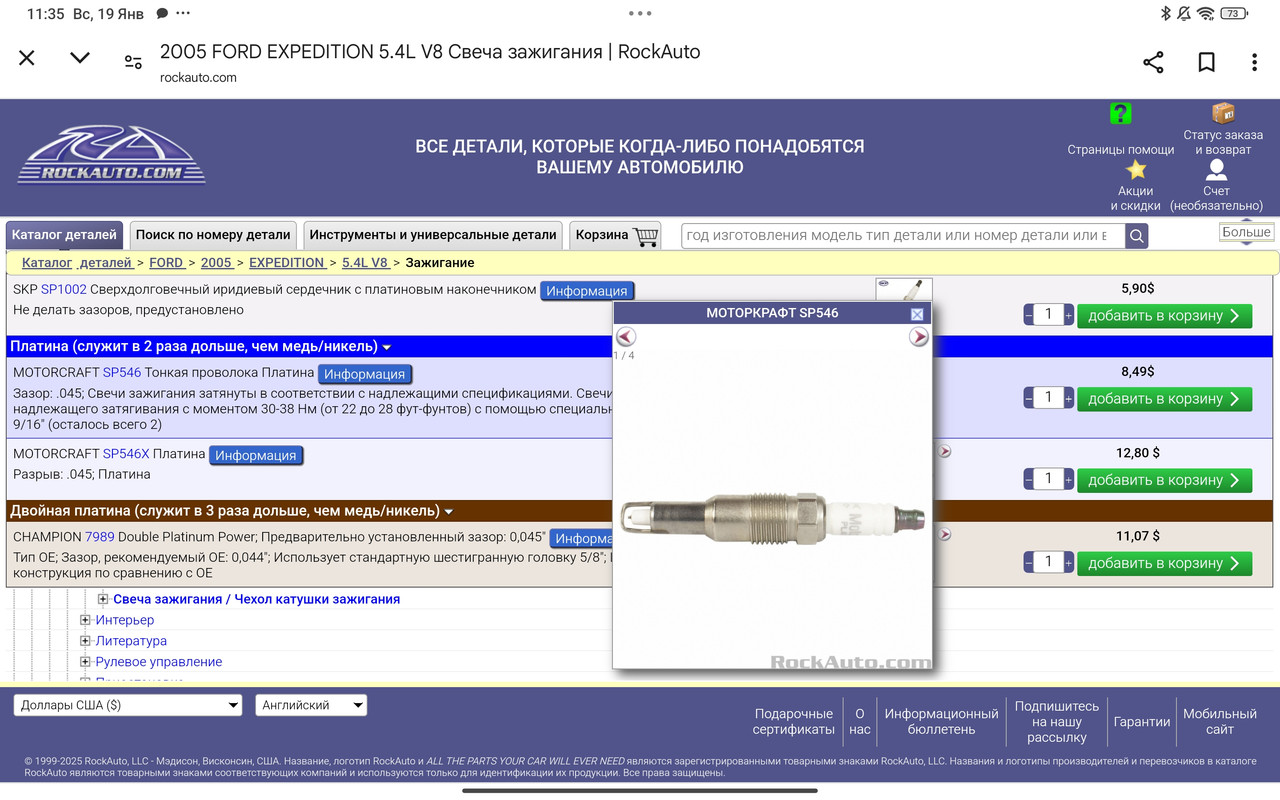Open the Доллары США currency dropdown

coord(127,705)
